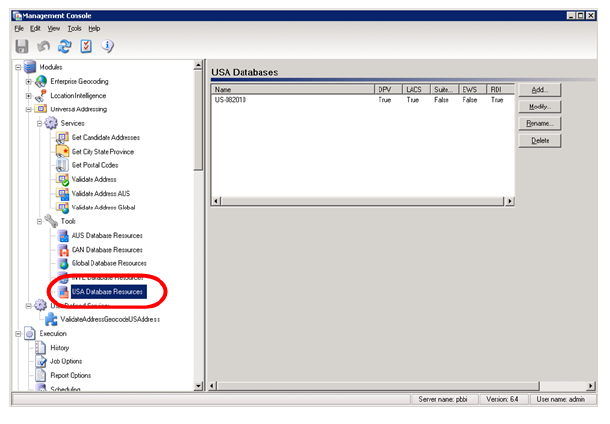Select the Universal Addressing module icon
This screenshot has height=424, width=610.
coord(41,109)
